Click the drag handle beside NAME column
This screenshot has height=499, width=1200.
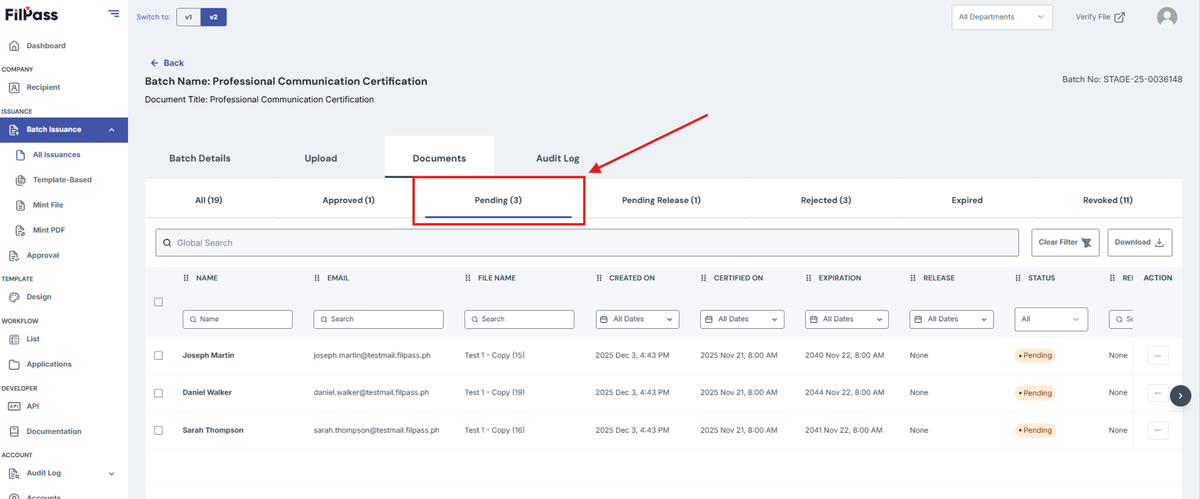(186, 278)
